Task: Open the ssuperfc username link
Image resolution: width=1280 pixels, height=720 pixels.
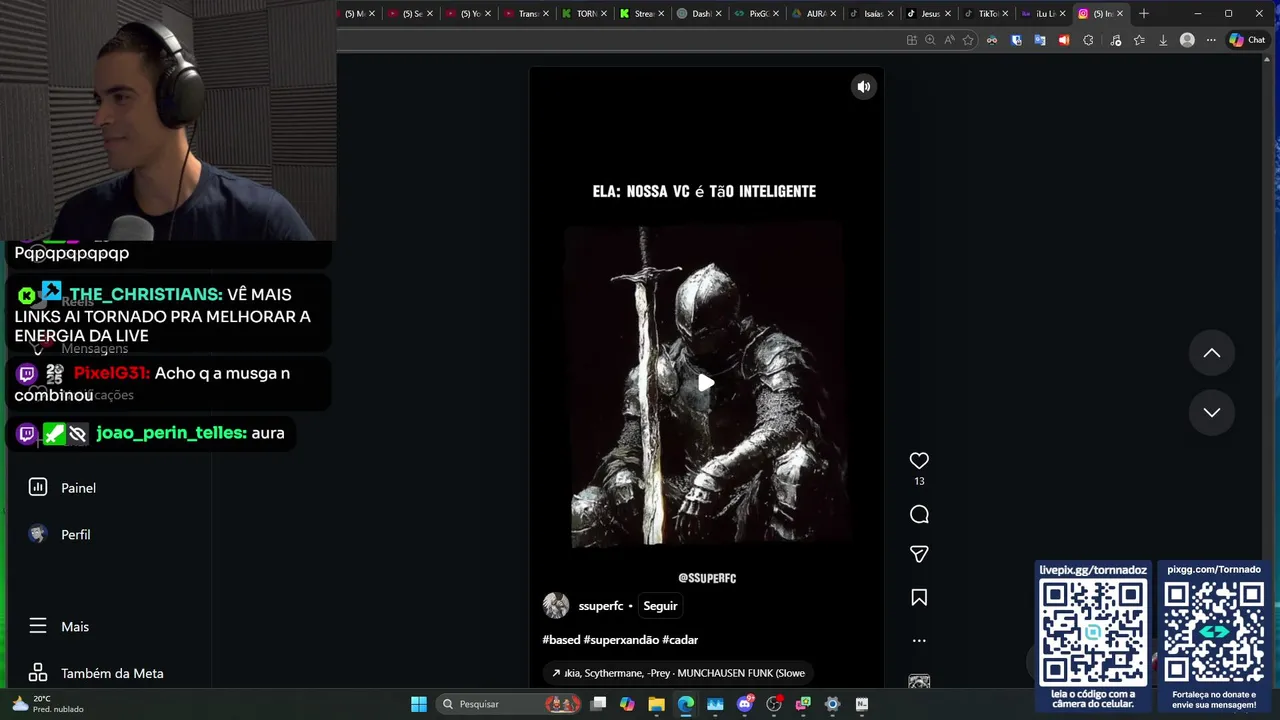Action: 600,606
